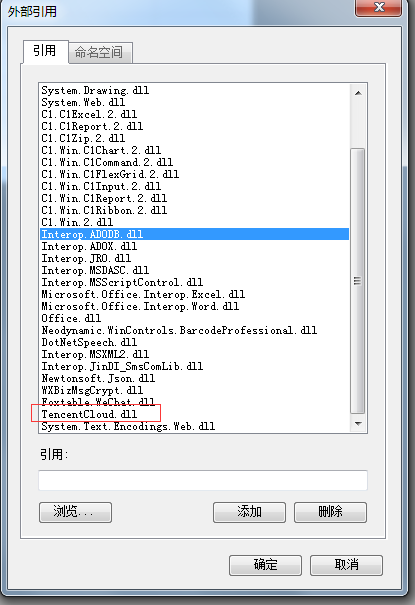Select C1.Win.C1FlexGrid.2.dll entry

[194, 174]
